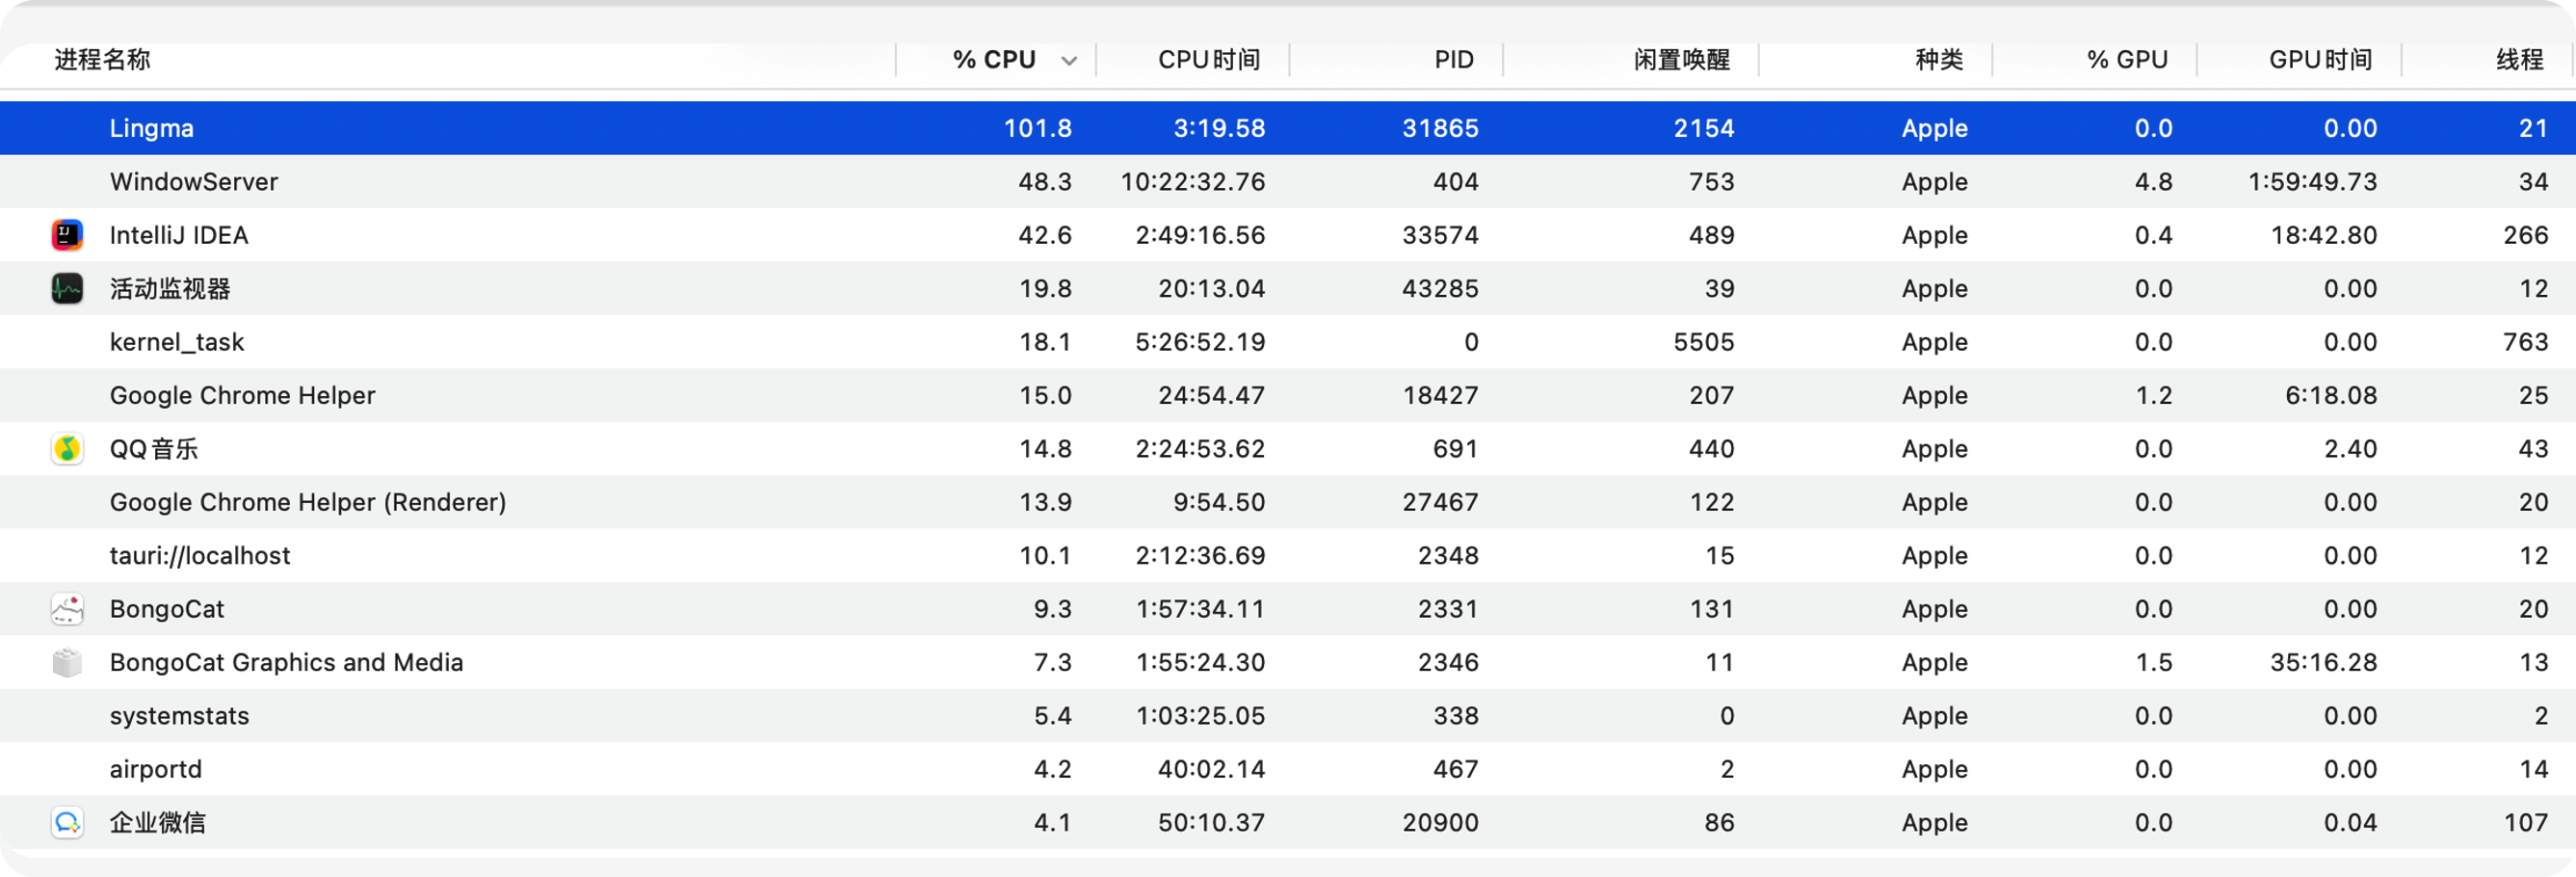Select the BongoCat Graphics and Media name
This screenshot has width=2576, height=877.
coord(287,662)
